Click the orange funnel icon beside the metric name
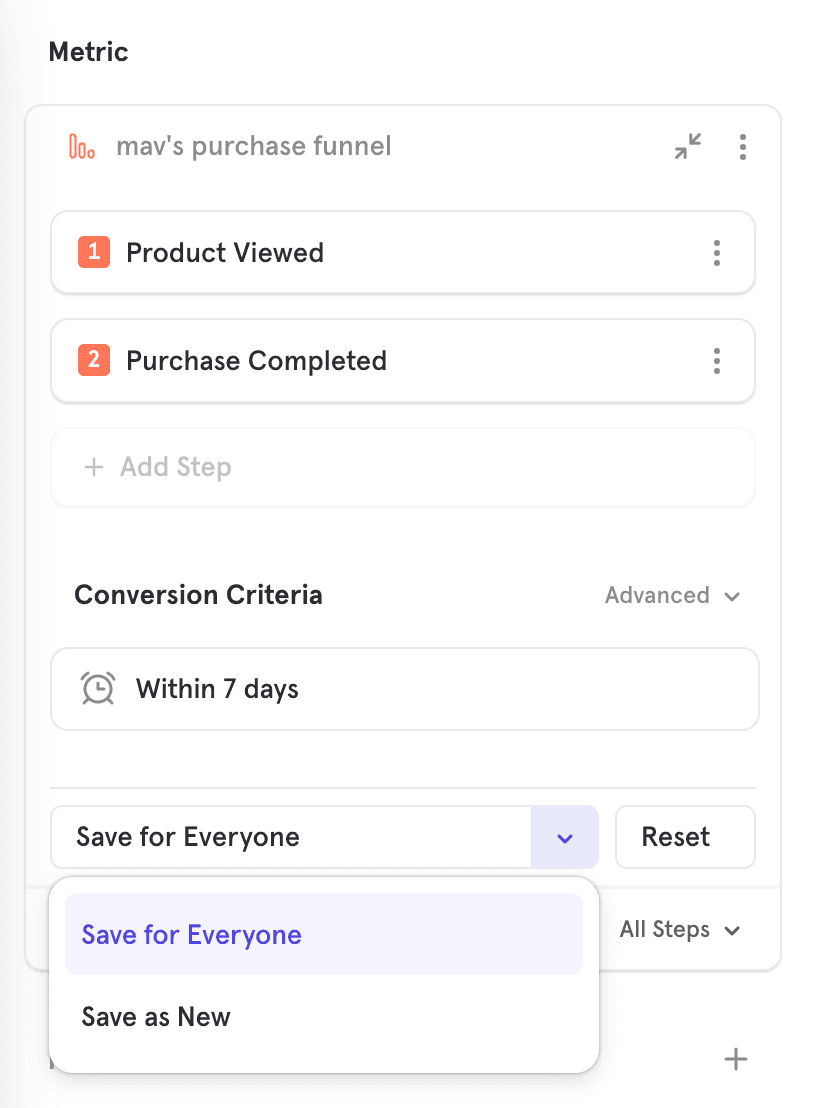 pyautogui.click(x=82, y=147)
